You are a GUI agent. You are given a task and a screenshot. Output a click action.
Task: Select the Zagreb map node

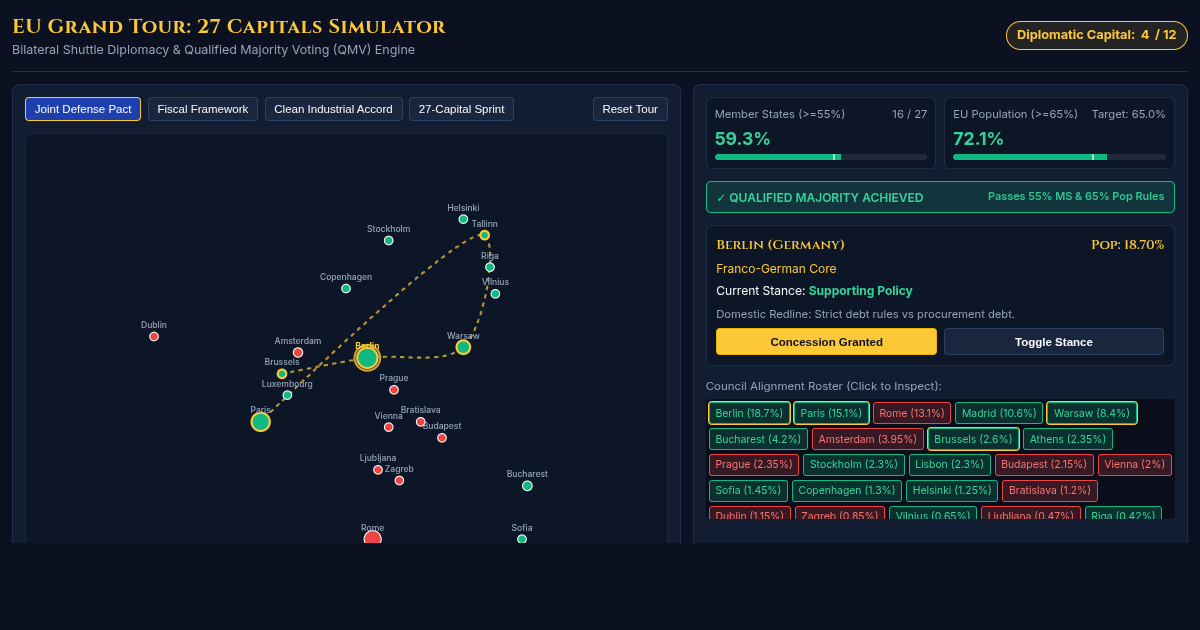[399, 481]
